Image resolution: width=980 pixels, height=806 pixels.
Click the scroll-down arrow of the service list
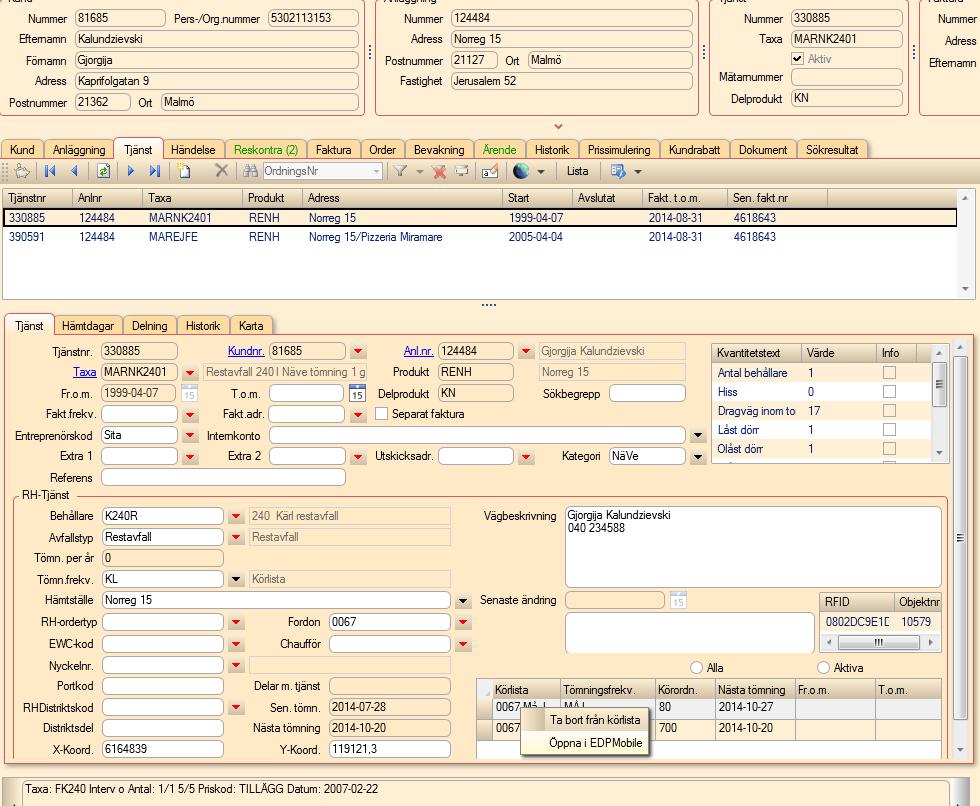pyautogui.click(x=965, y=289)
